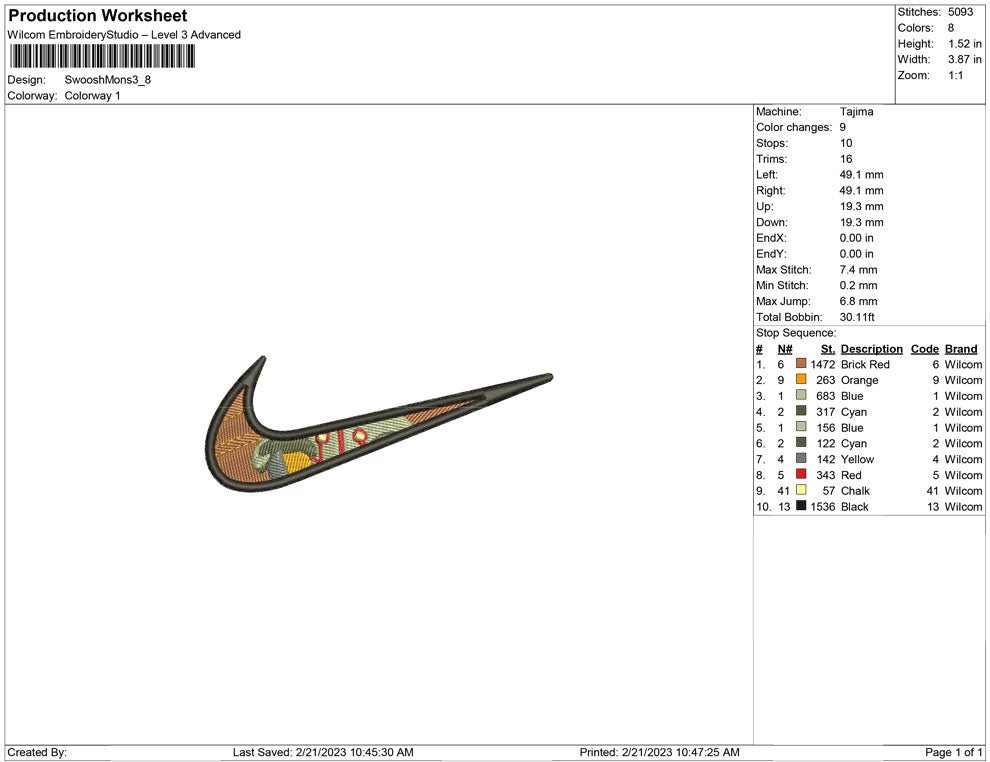Click the Min Stitch value 0.2 mm
Image resolution: width=990 pixels, height=762 pixels.
pyautogui.click(x=859, y=285)
